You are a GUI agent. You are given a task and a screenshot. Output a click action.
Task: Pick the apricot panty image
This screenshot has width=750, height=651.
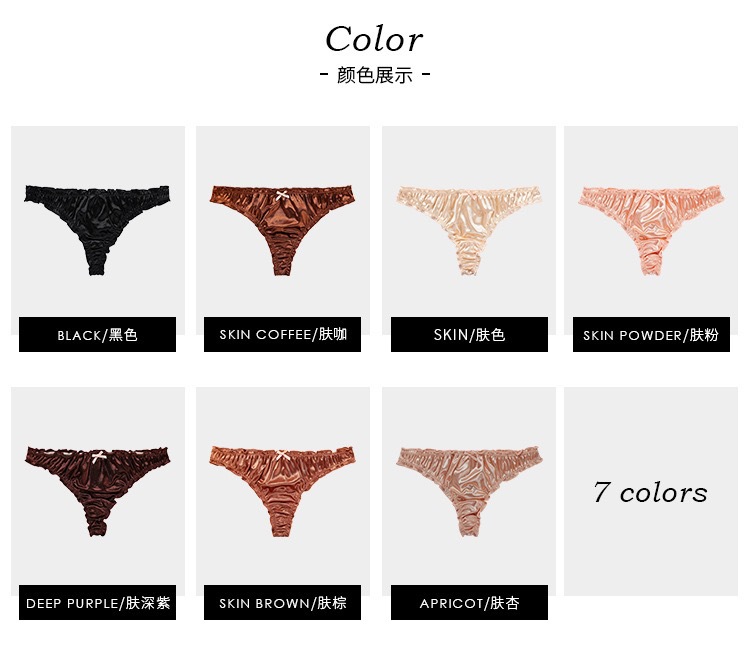(469, 492)
